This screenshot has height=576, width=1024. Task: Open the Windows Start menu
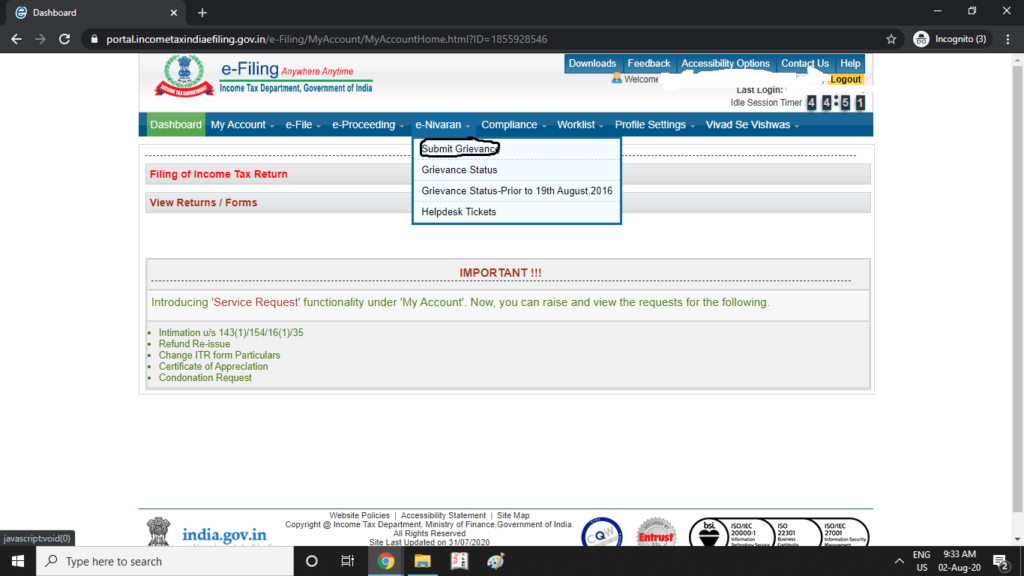click(18, 561)
